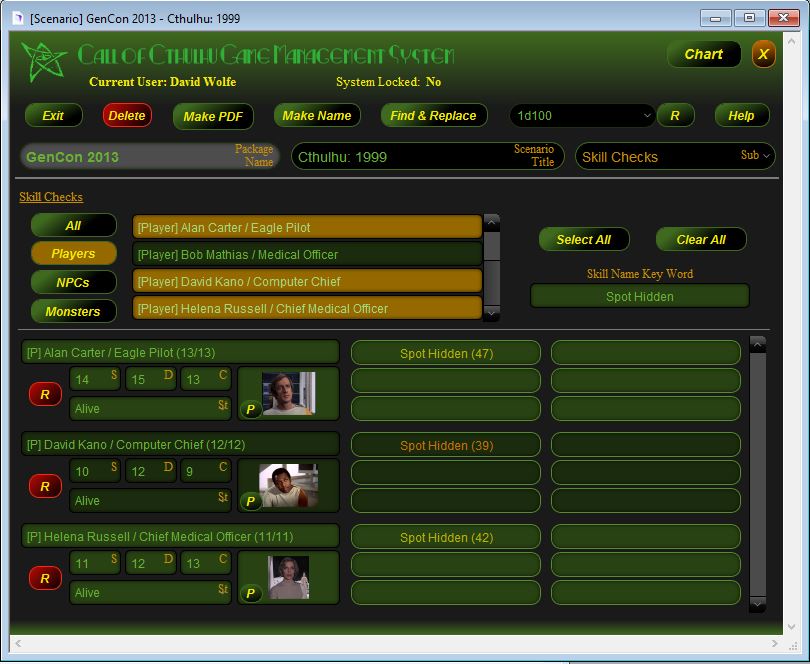Open Find & Replace
The image size is (810, 664).
pos(433,115)
